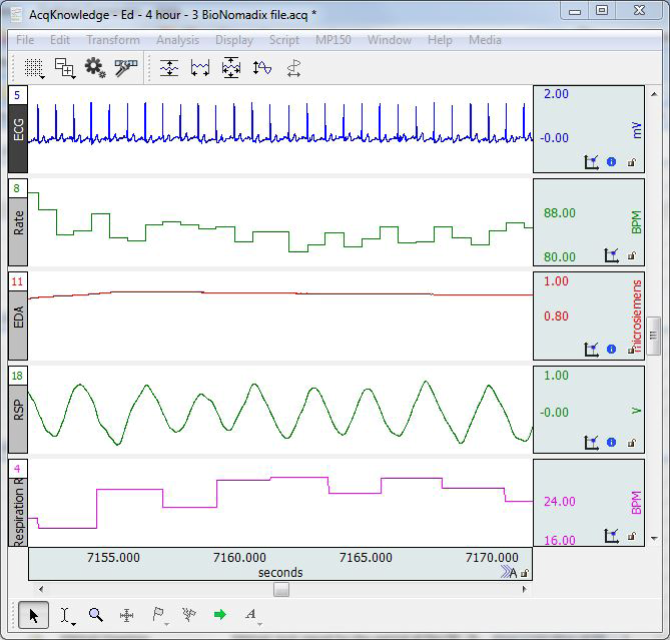The width and height of the screenshot is (670, 640).
Task: Click the optimize ranges waveform icon
Action: (262, 68)
